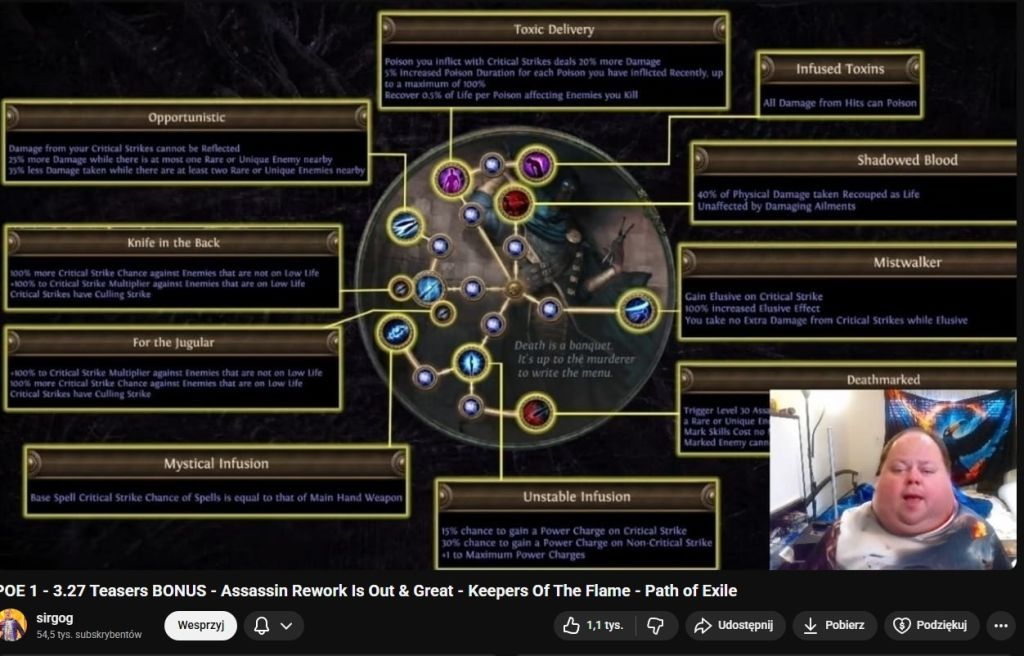Screen dimensions: 1024x656
Task: Open the three-dot more actions menu
Action: tap(1000, 625)
